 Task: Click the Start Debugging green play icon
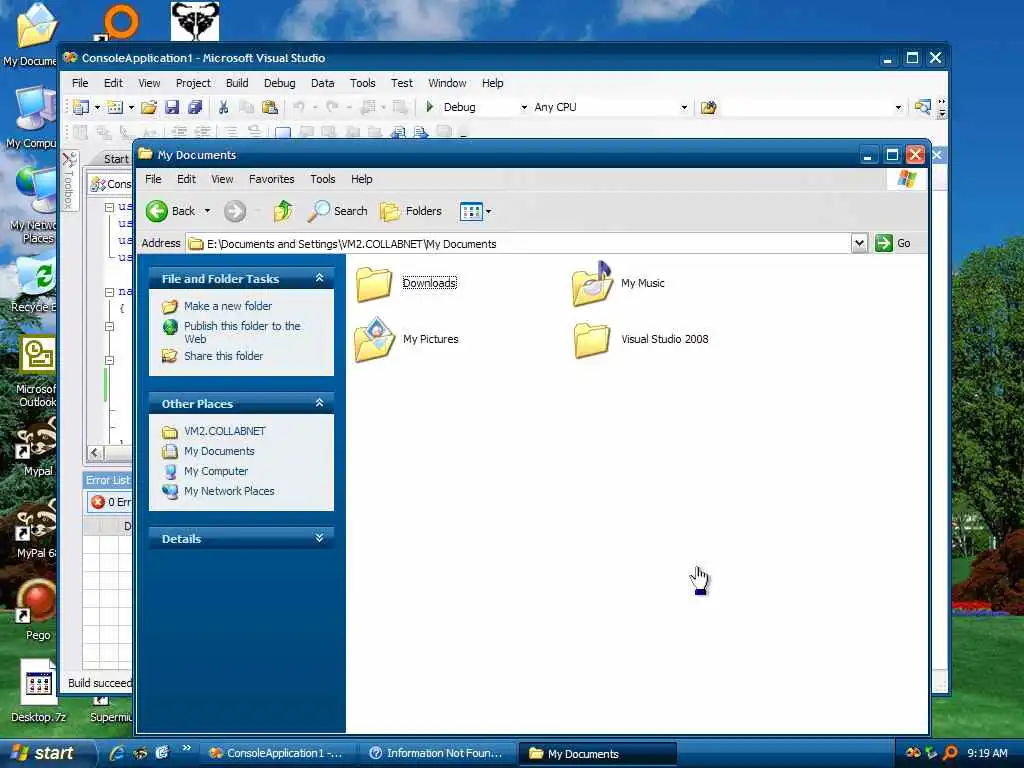430,106
